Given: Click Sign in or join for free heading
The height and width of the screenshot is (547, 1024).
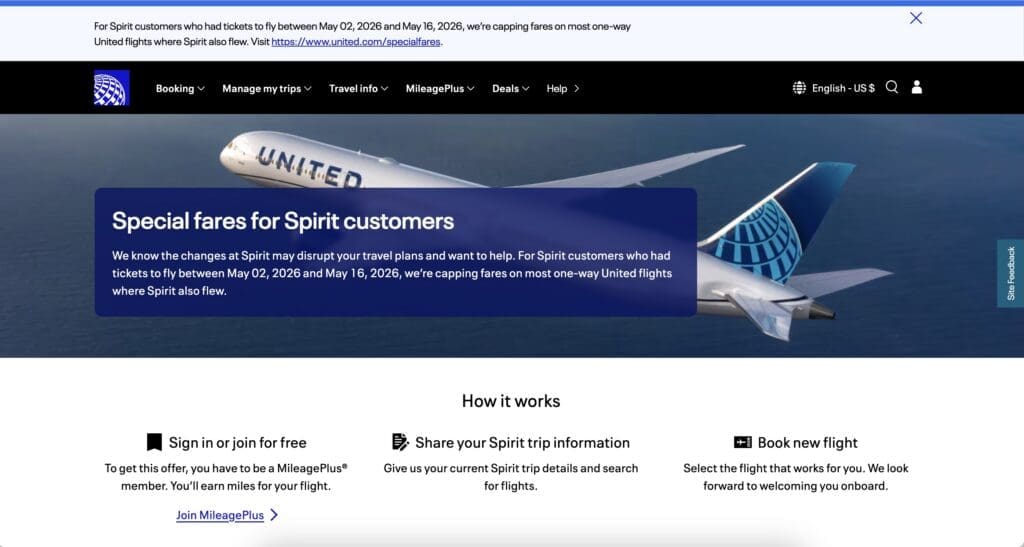Looking at the screenshot, I should pyautogui.click(x=238, y=443).
